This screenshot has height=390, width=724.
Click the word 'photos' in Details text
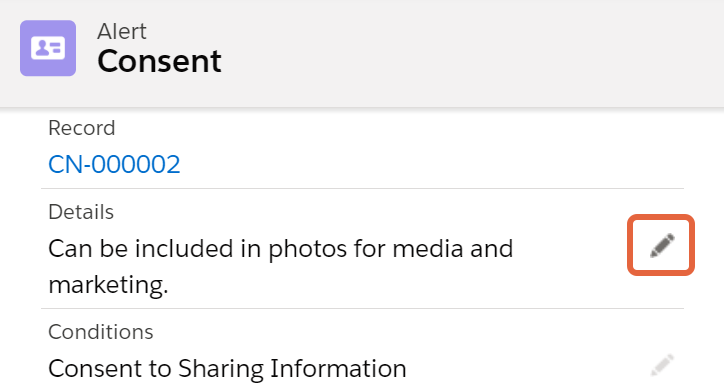point(308,249)
